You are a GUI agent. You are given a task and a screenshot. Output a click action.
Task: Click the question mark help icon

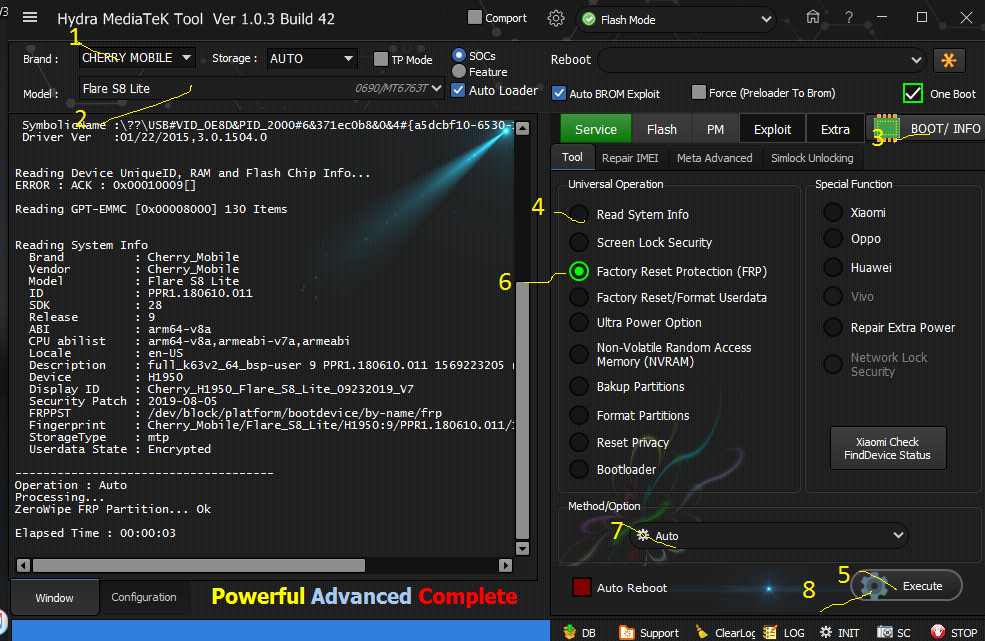tap(849, 18)
